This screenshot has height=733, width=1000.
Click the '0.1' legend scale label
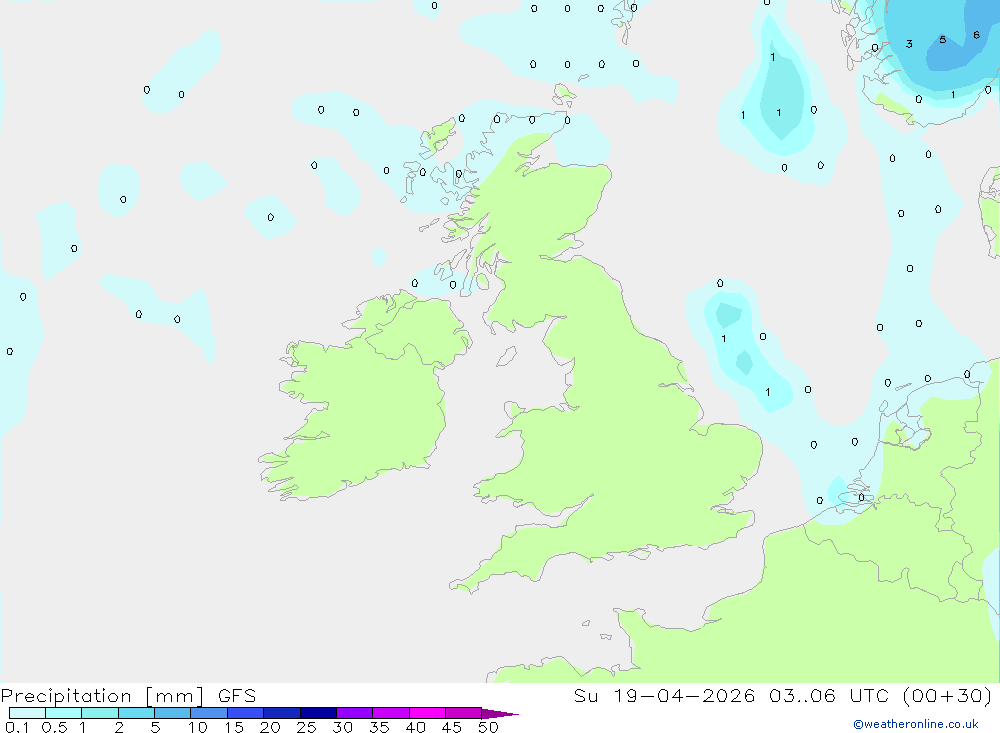coord(17,727)
